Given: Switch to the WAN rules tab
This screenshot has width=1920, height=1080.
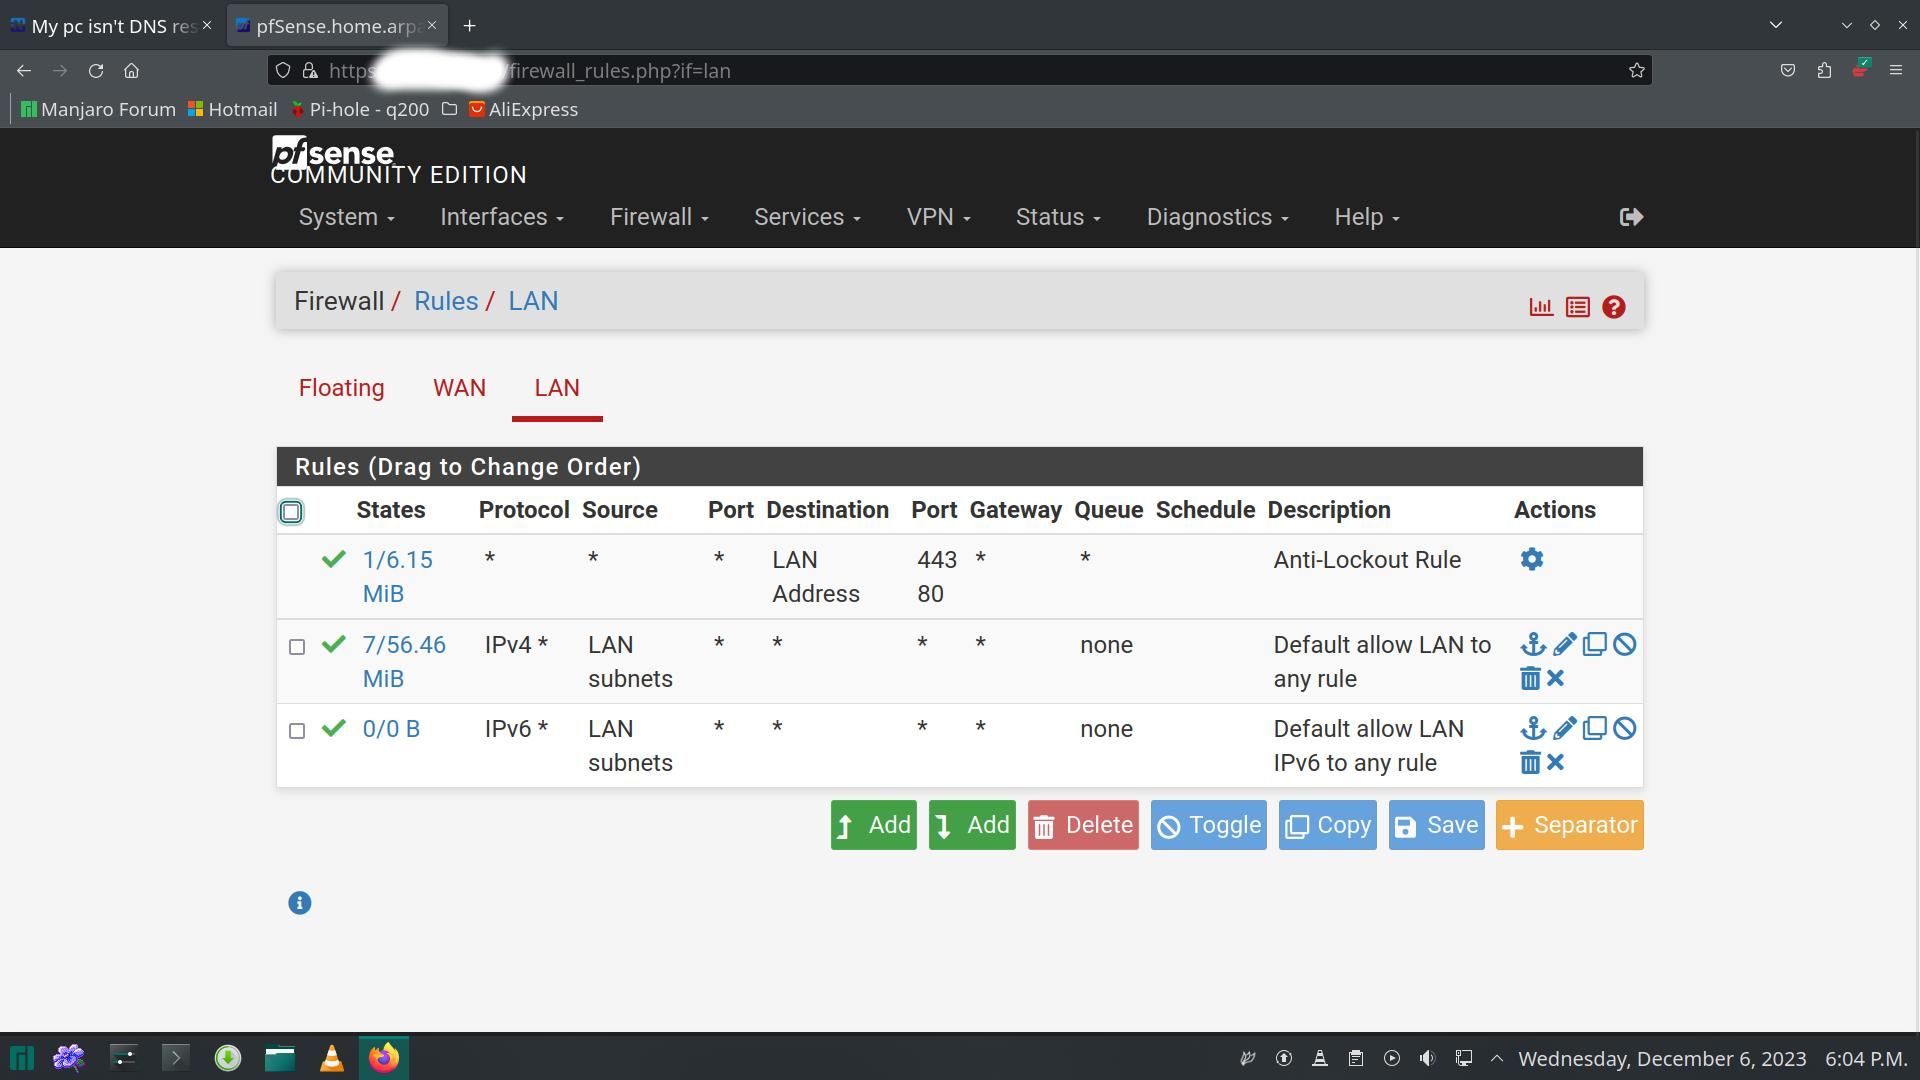Looking at the screenshot, I should point(459,388).
